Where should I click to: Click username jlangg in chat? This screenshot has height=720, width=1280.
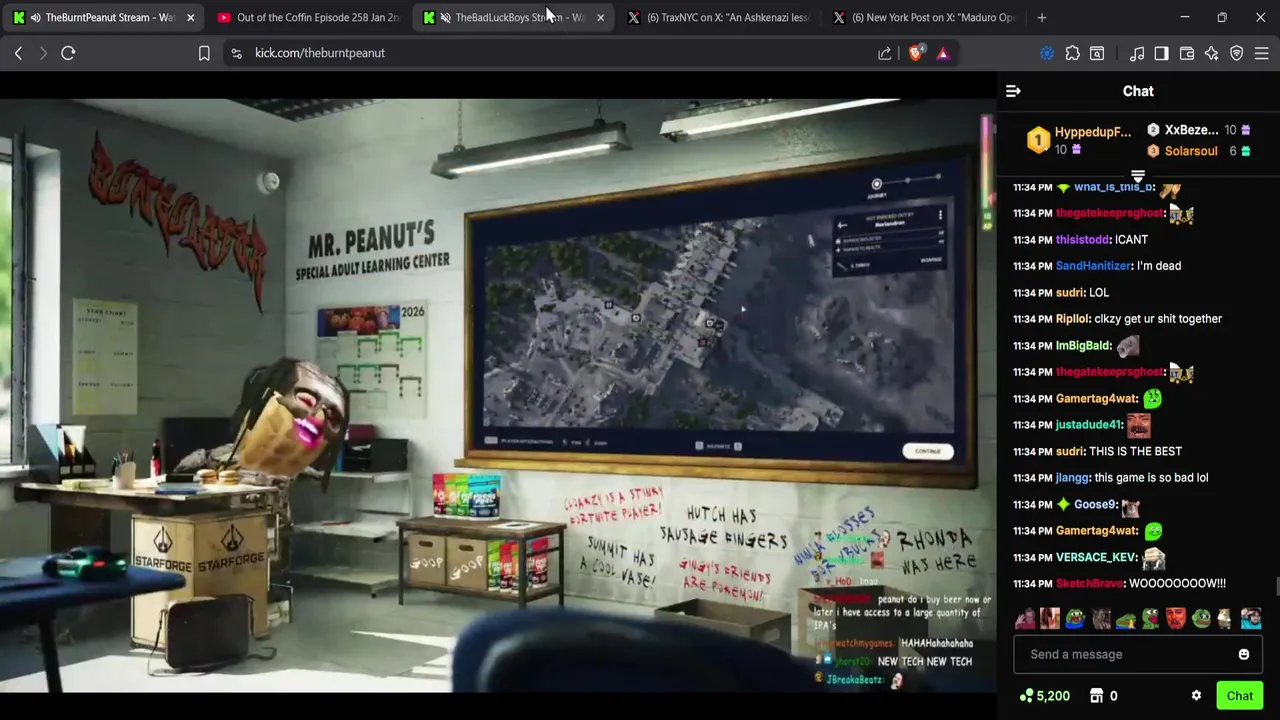(1072, 478)
